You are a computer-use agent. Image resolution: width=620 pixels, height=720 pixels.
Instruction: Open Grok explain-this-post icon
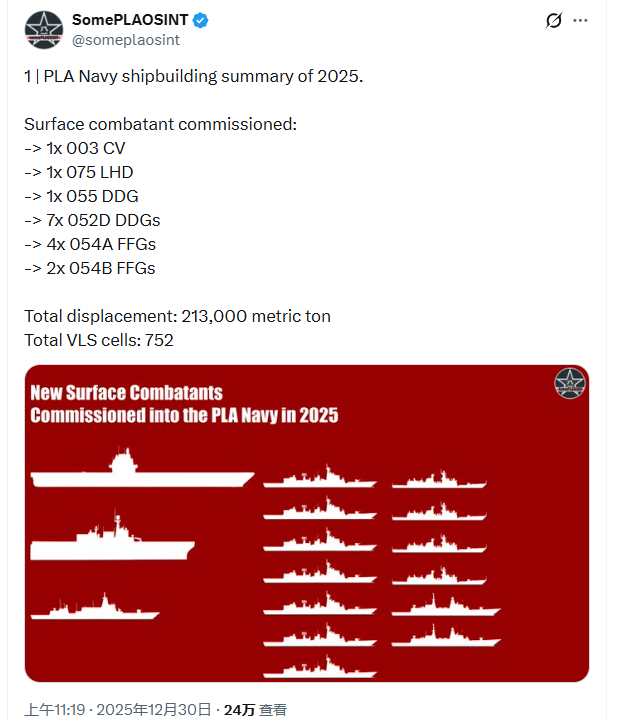pyautogui.click(x=552, y=21)
